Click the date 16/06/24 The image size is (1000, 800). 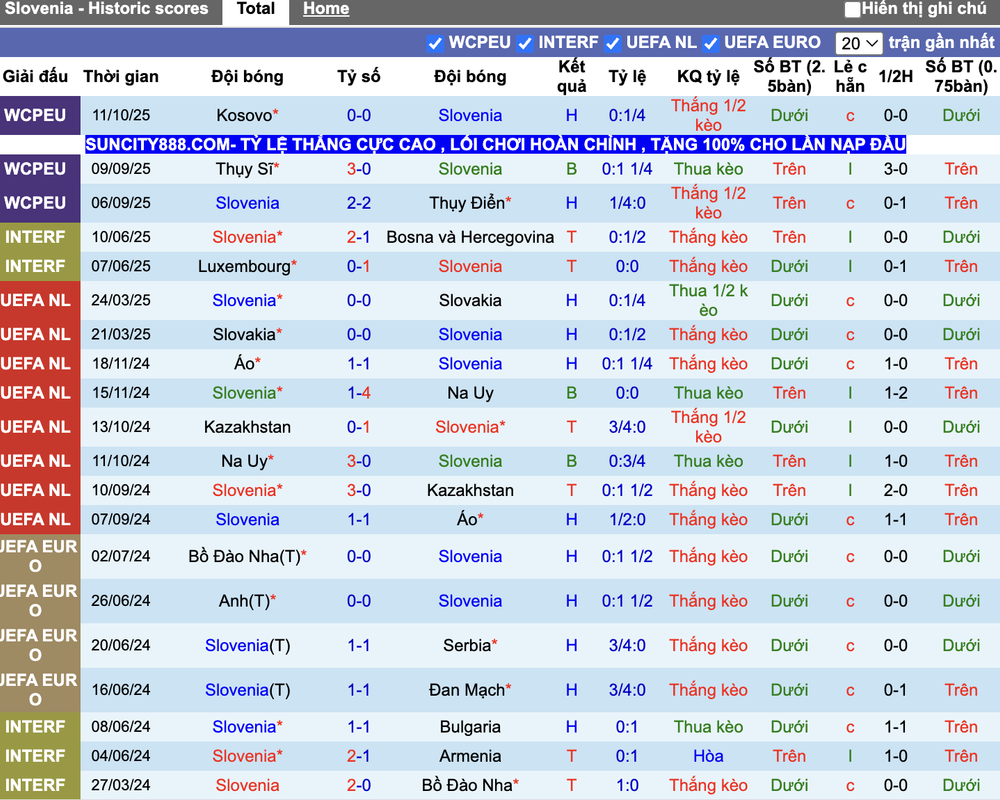tap(121, 690)
